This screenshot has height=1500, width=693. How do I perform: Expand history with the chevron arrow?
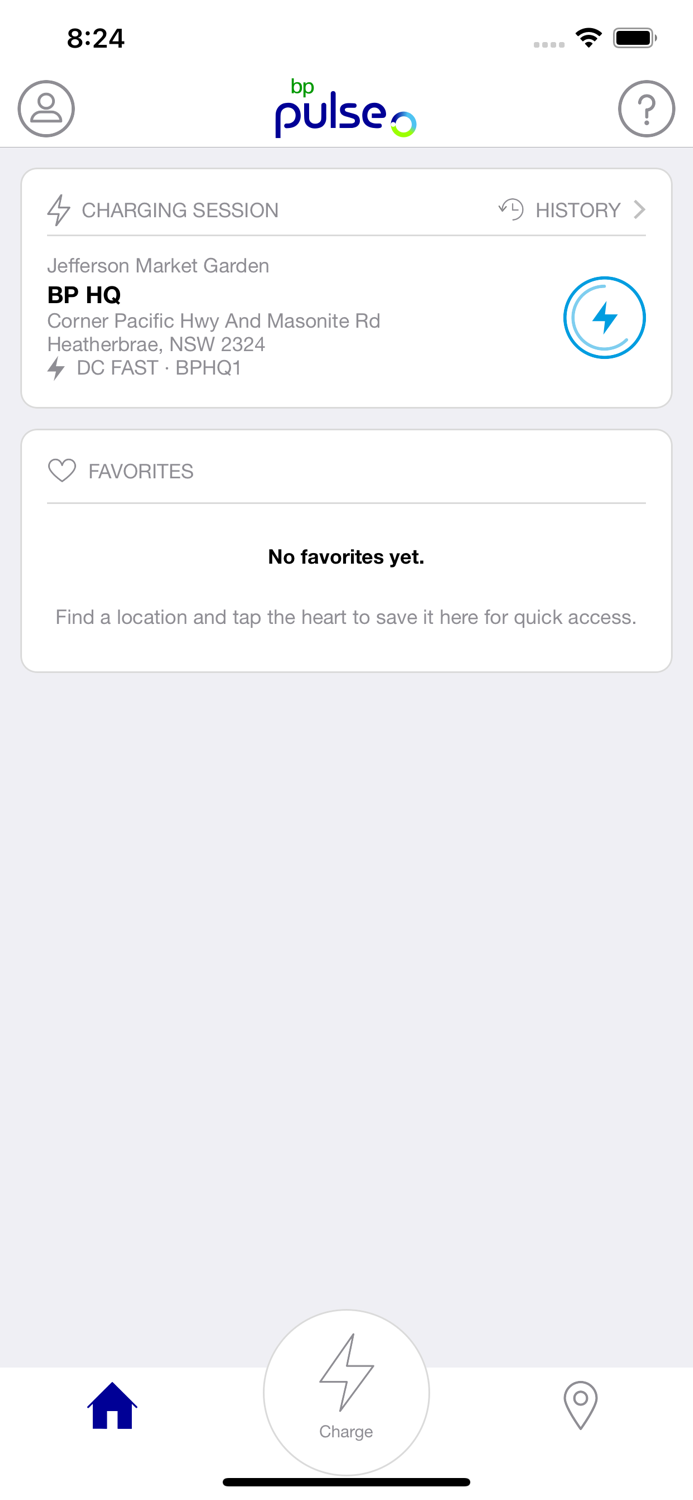coord(639,209)
